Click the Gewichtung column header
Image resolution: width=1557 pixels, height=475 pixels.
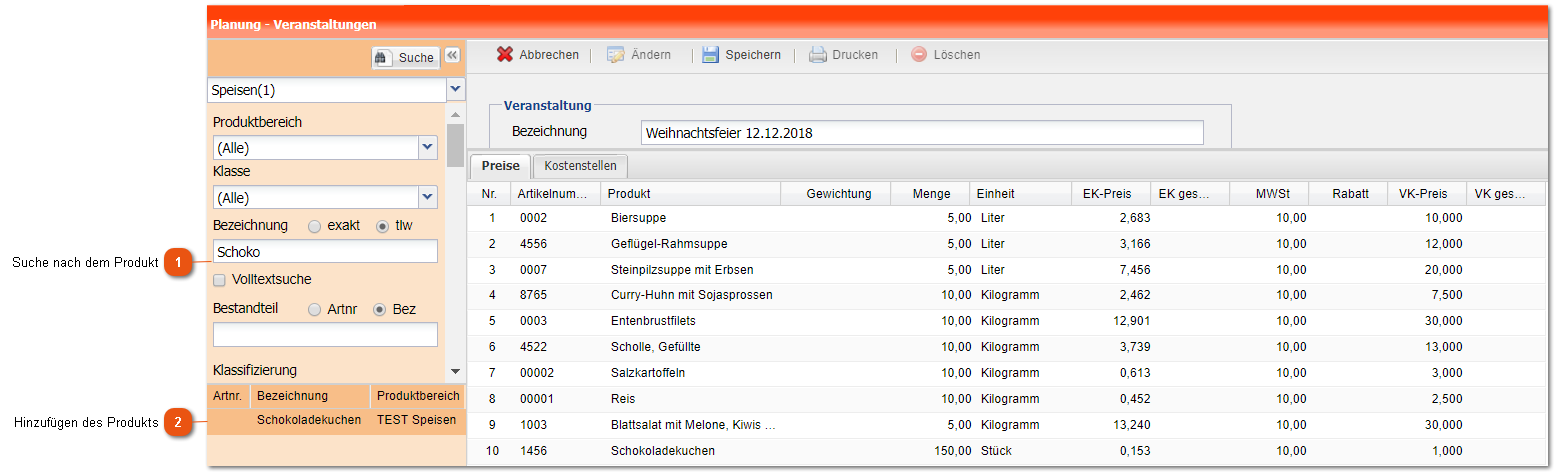(x=836, y=194)
